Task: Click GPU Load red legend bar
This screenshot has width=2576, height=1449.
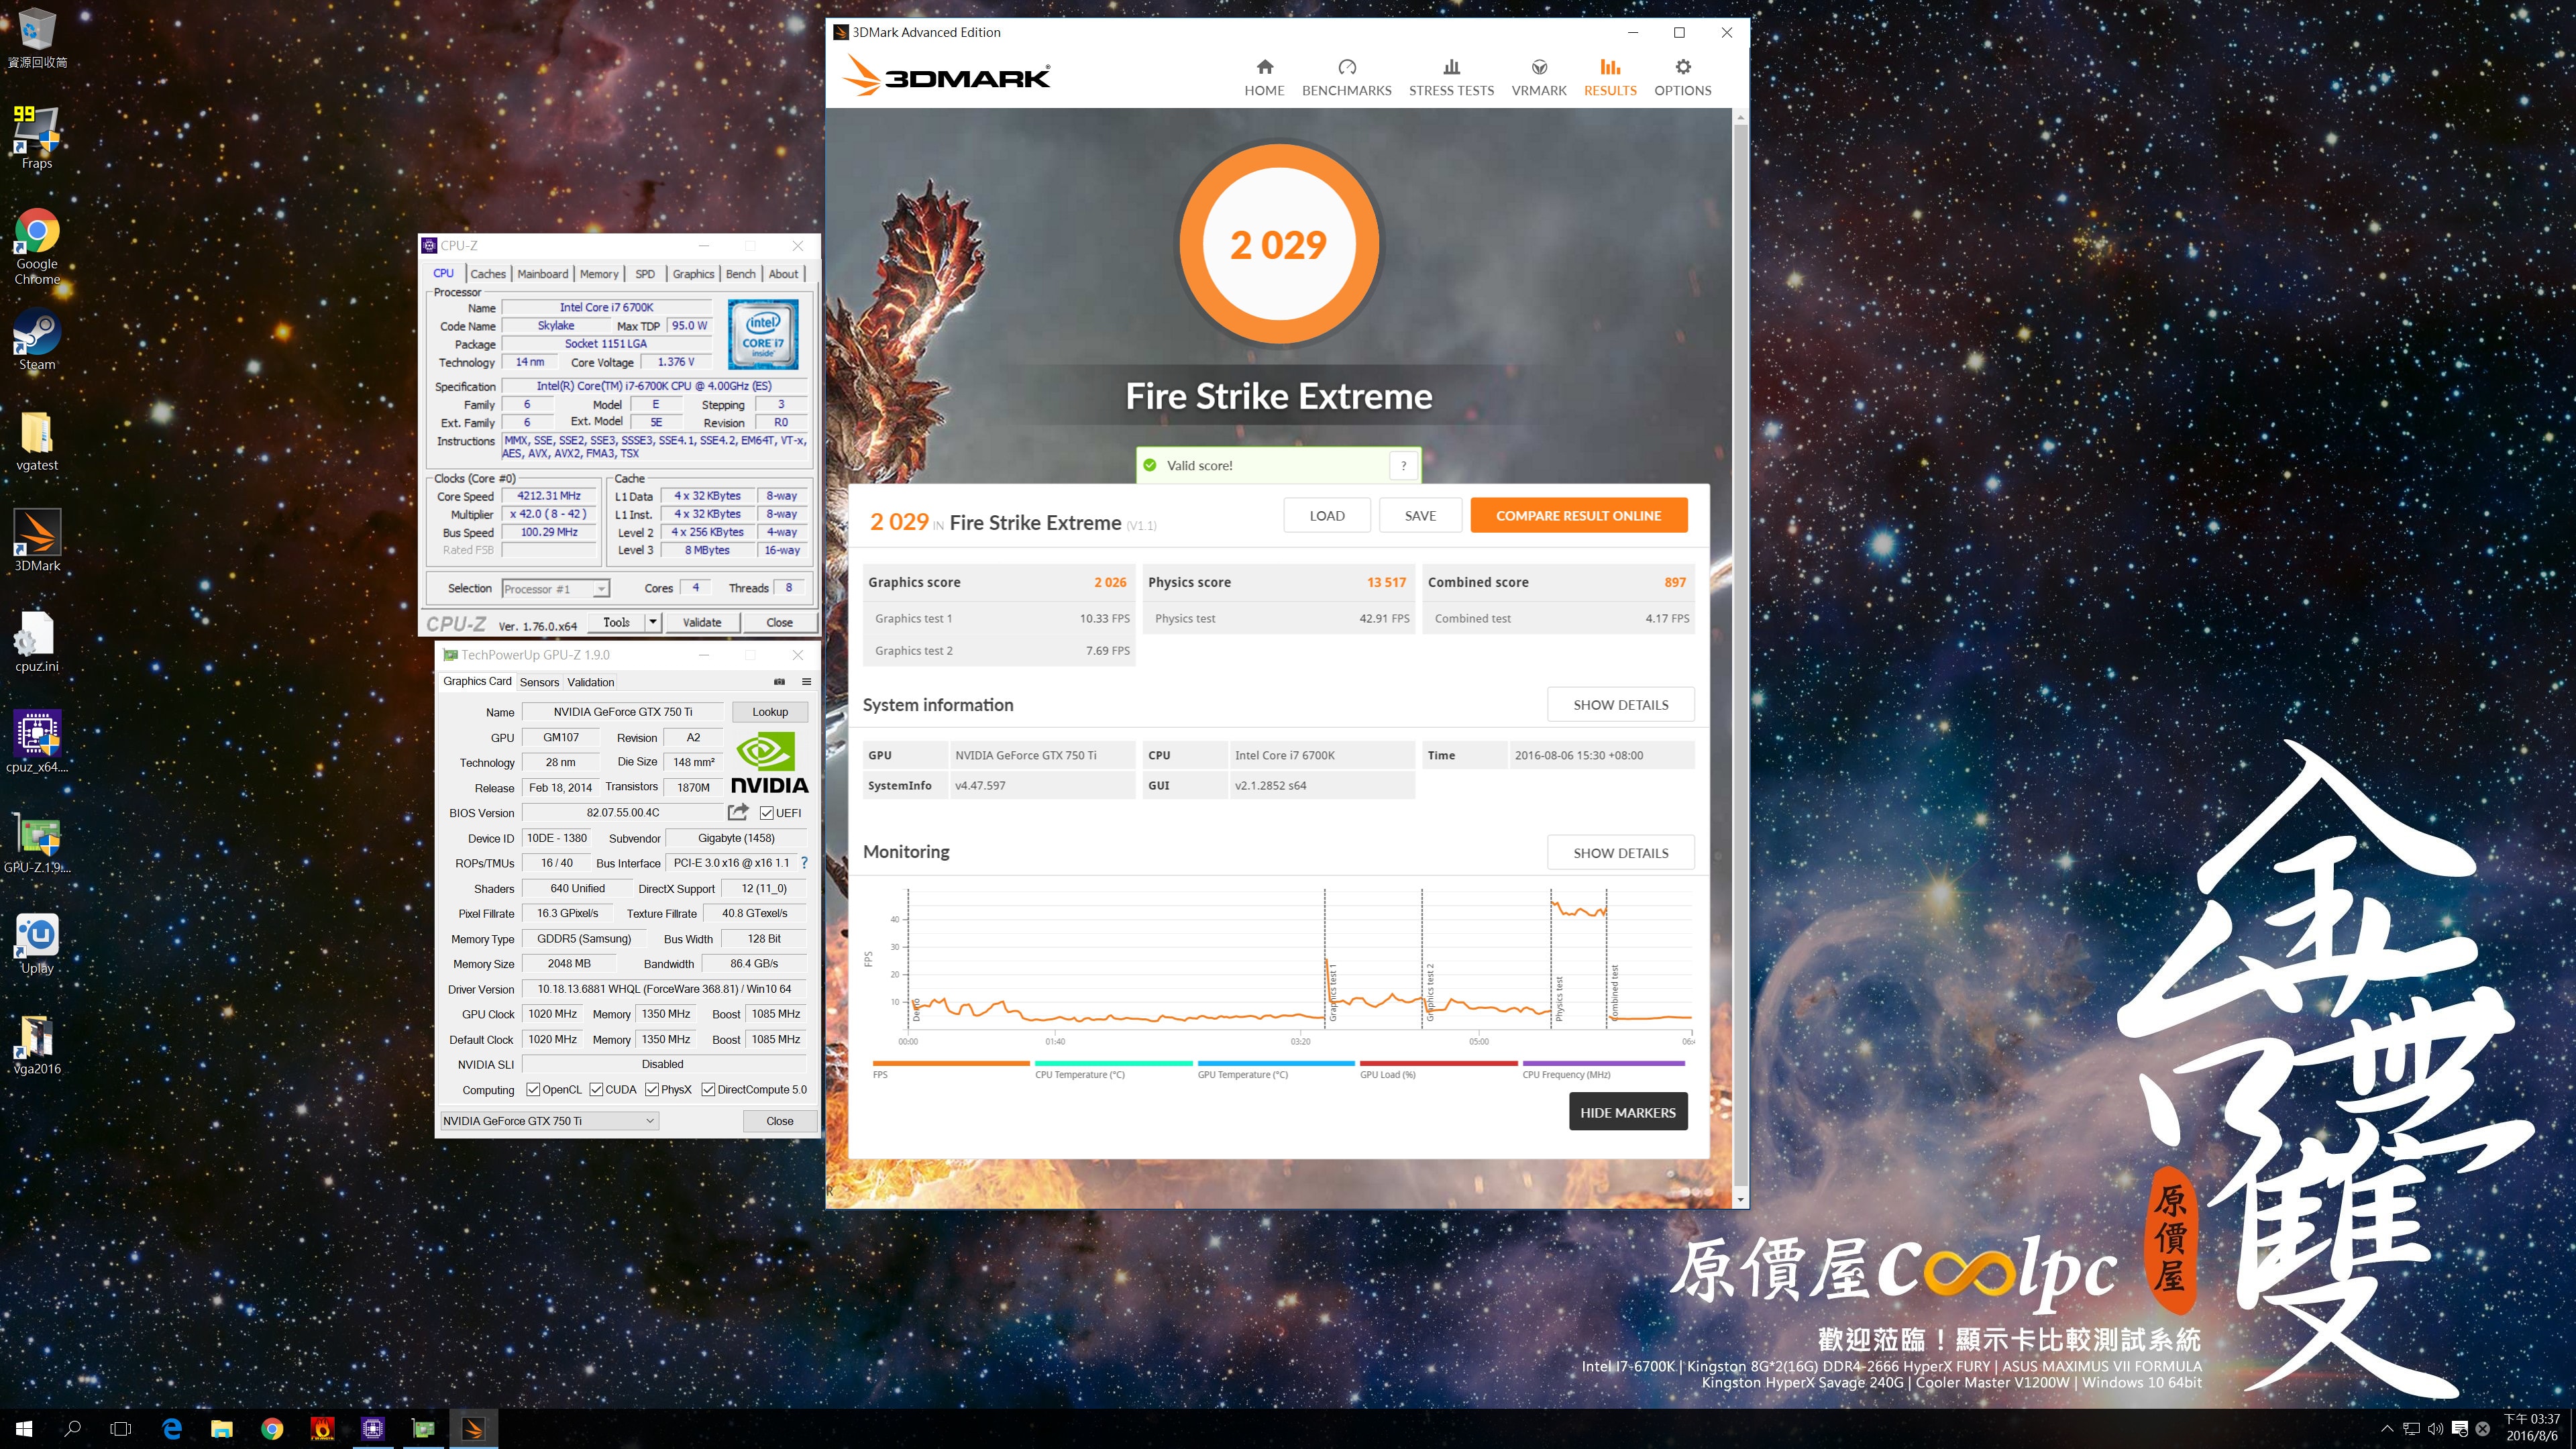Action: click(x=1438, y=1063)
